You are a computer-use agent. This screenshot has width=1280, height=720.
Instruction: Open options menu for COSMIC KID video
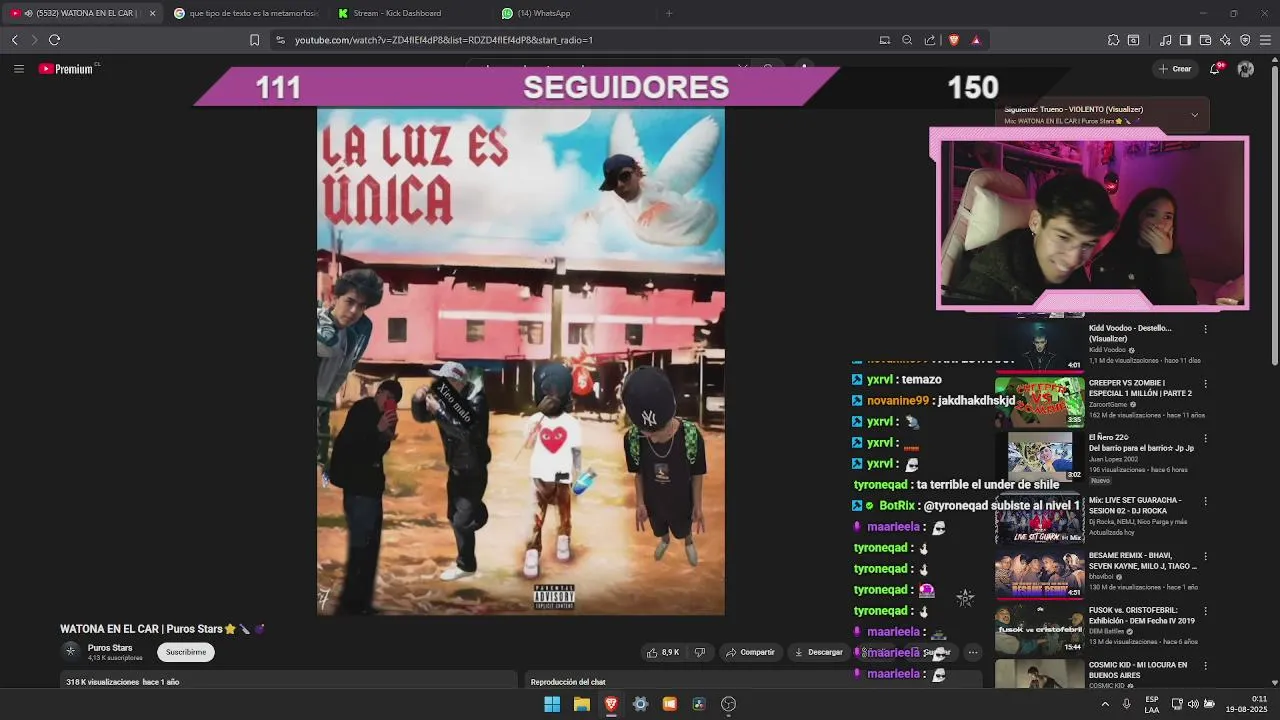(1205, 666)
